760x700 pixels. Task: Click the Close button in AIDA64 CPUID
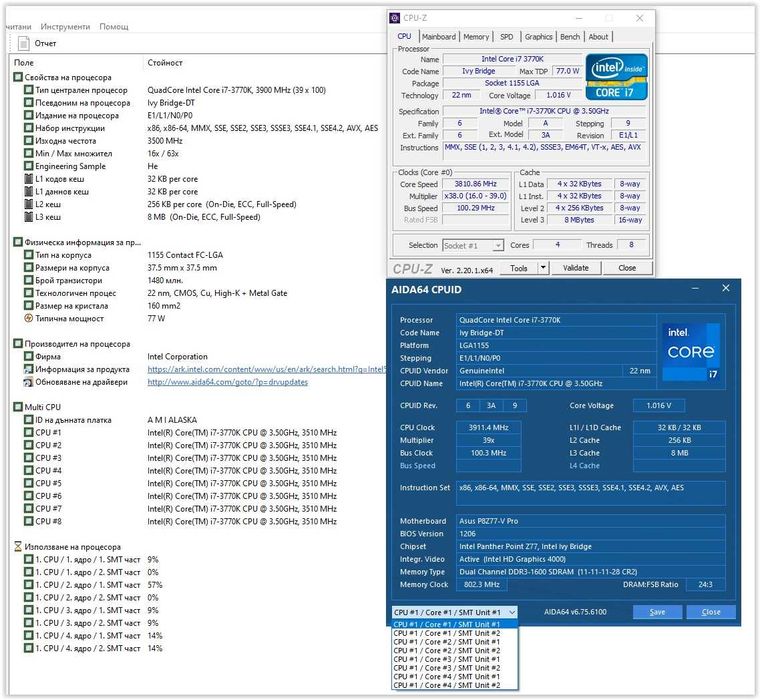(x=711, y=612)
